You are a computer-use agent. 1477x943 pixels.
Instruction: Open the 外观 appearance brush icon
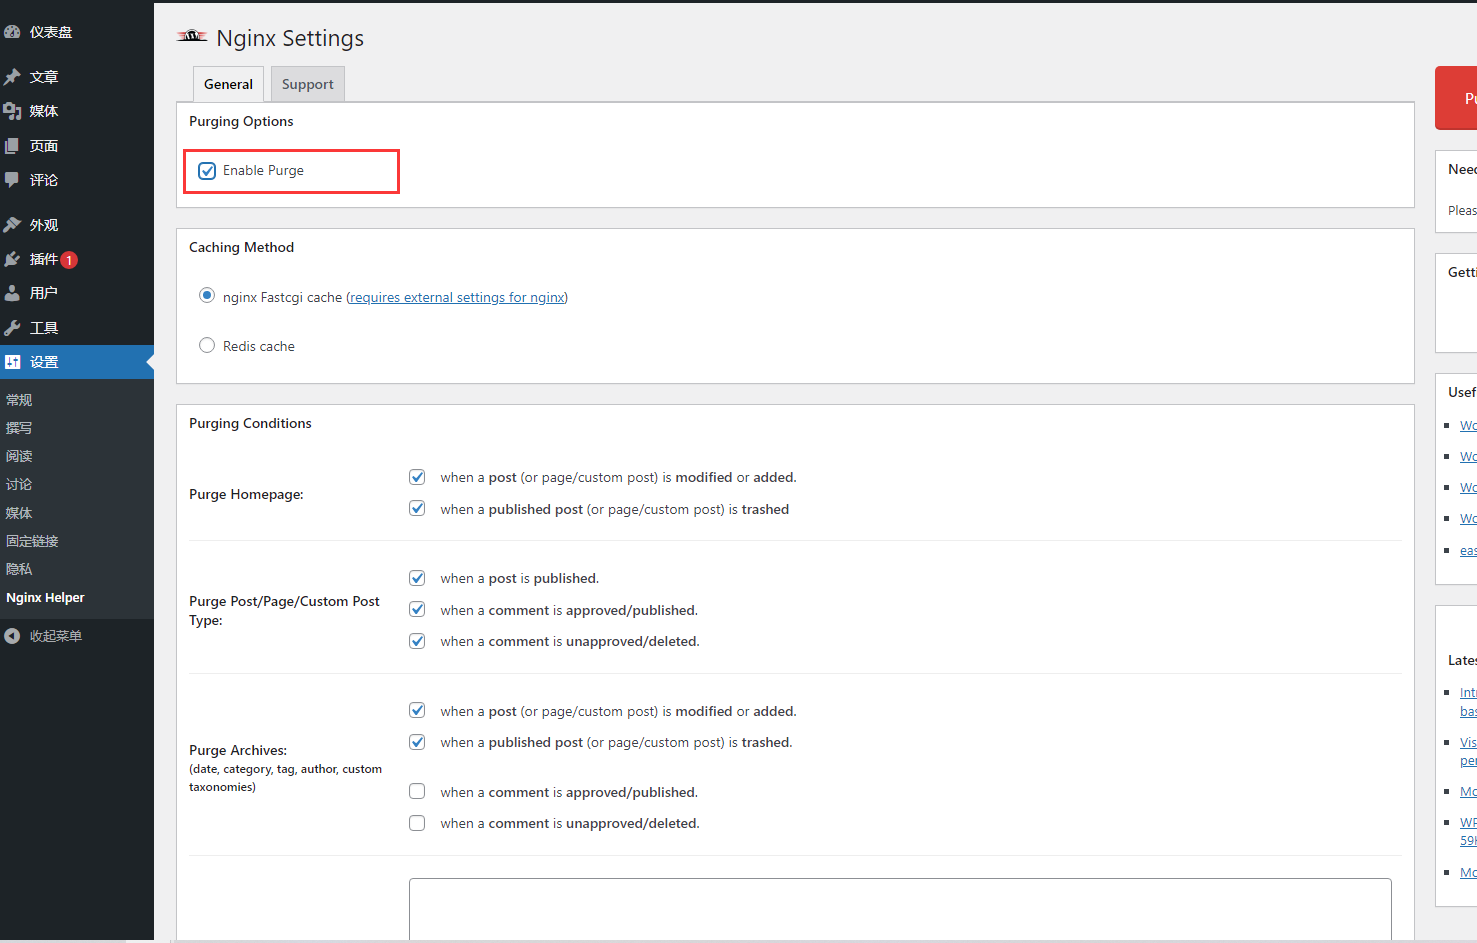coord(12,225)
